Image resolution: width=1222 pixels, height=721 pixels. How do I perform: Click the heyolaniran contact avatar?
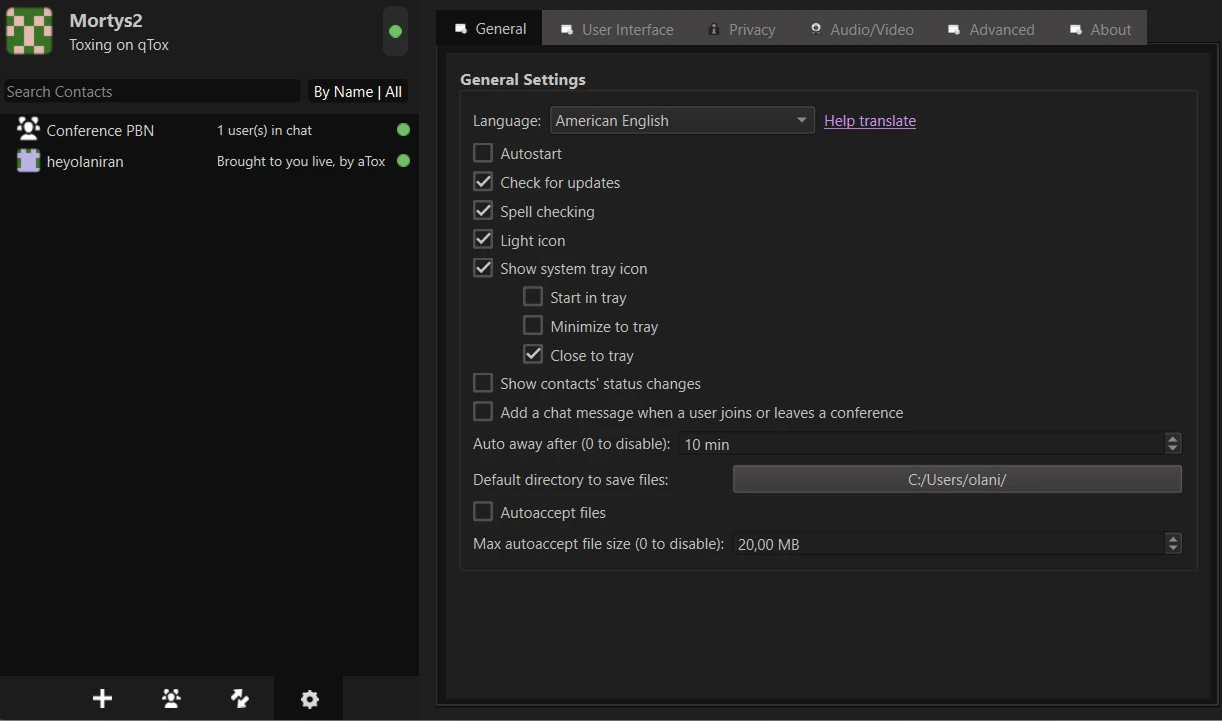click(28, 161)
